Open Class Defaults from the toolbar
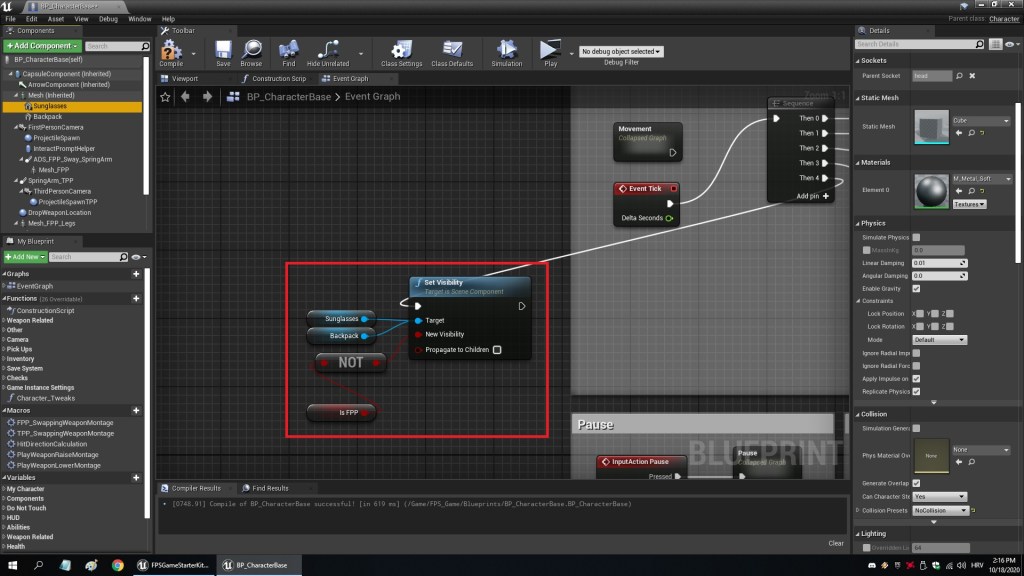Viewport: 1024px width, 576px height. pyautogui.click(x=452, y=49)
